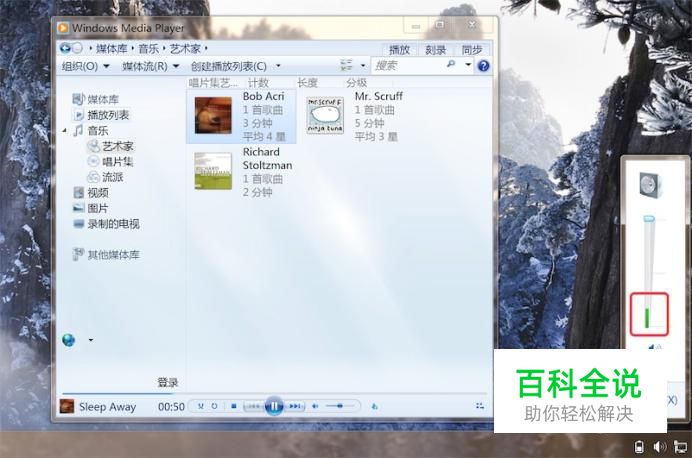Click the Mr. Scruff artist name
The image size is (692, 458).
379,96
